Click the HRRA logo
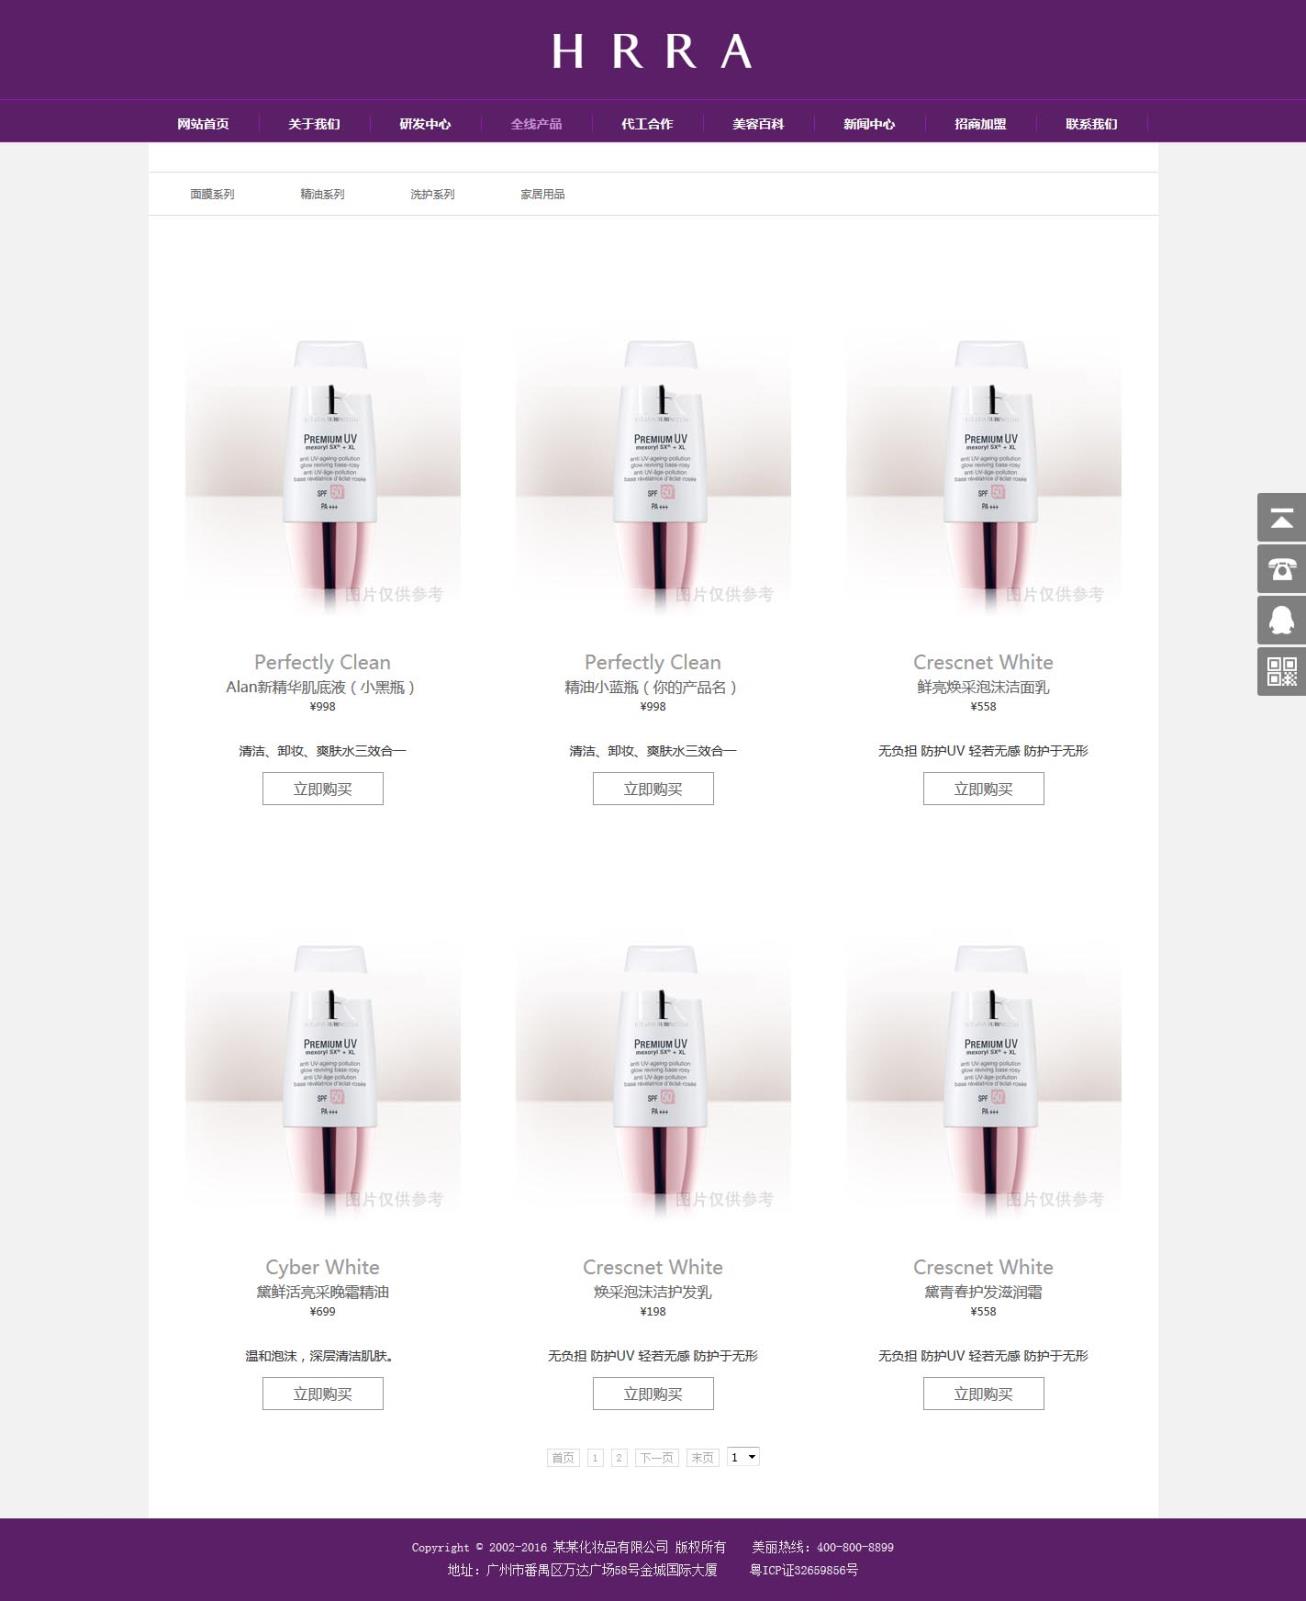Screen dimensions: 1306x1601 (652, 51)
